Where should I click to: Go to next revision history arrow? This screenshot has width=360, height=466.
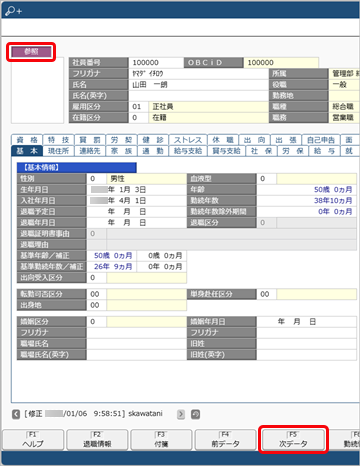click(x=181, y=414)
